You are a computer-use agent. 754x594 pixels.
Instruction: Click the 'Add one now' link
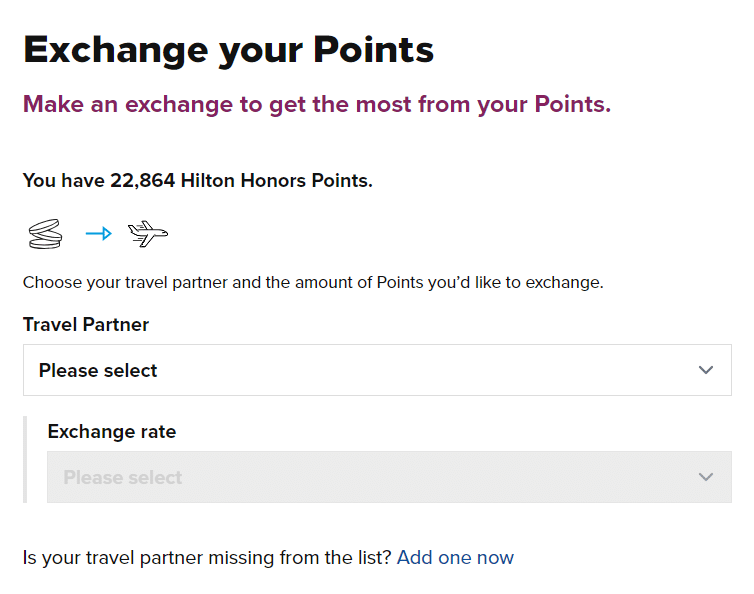pos(455,557)
